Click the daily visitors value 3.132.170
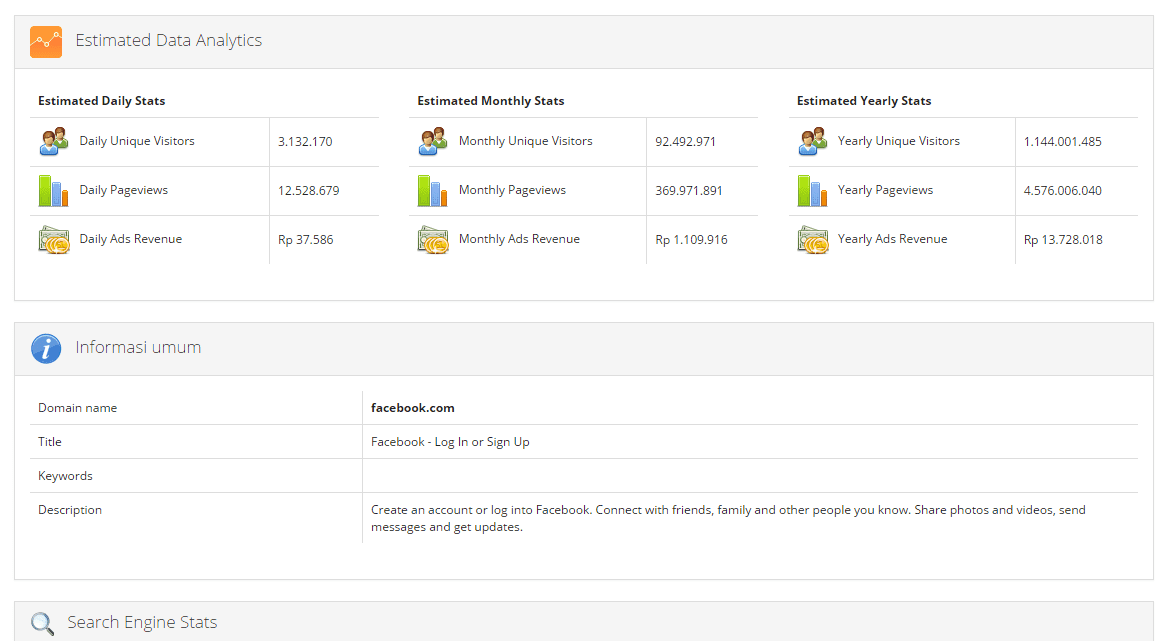This screenshot has width=1167, height=641. pos(305,141)
